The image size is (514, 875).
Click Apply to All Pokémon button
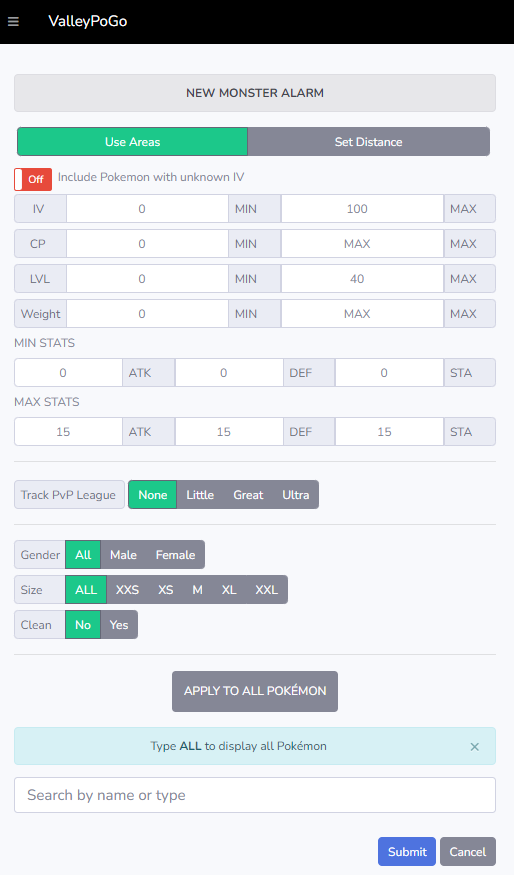(x=255, y=691)
